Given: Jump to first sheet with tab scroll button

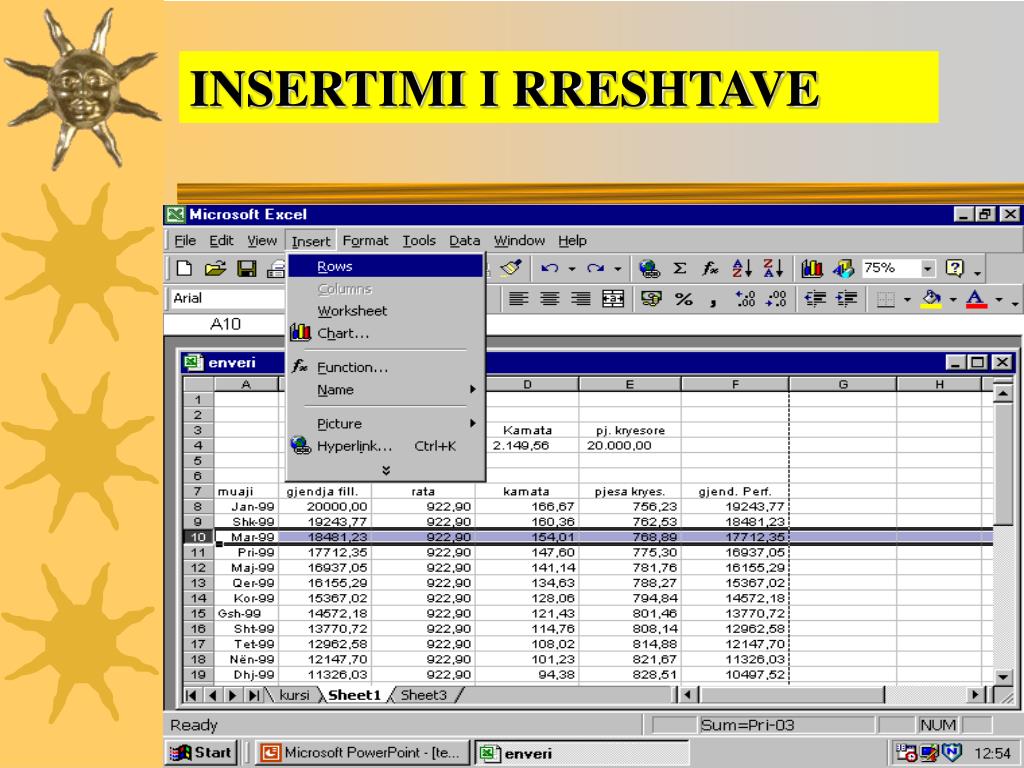Looking at the screenshot, I should (191, 695).
